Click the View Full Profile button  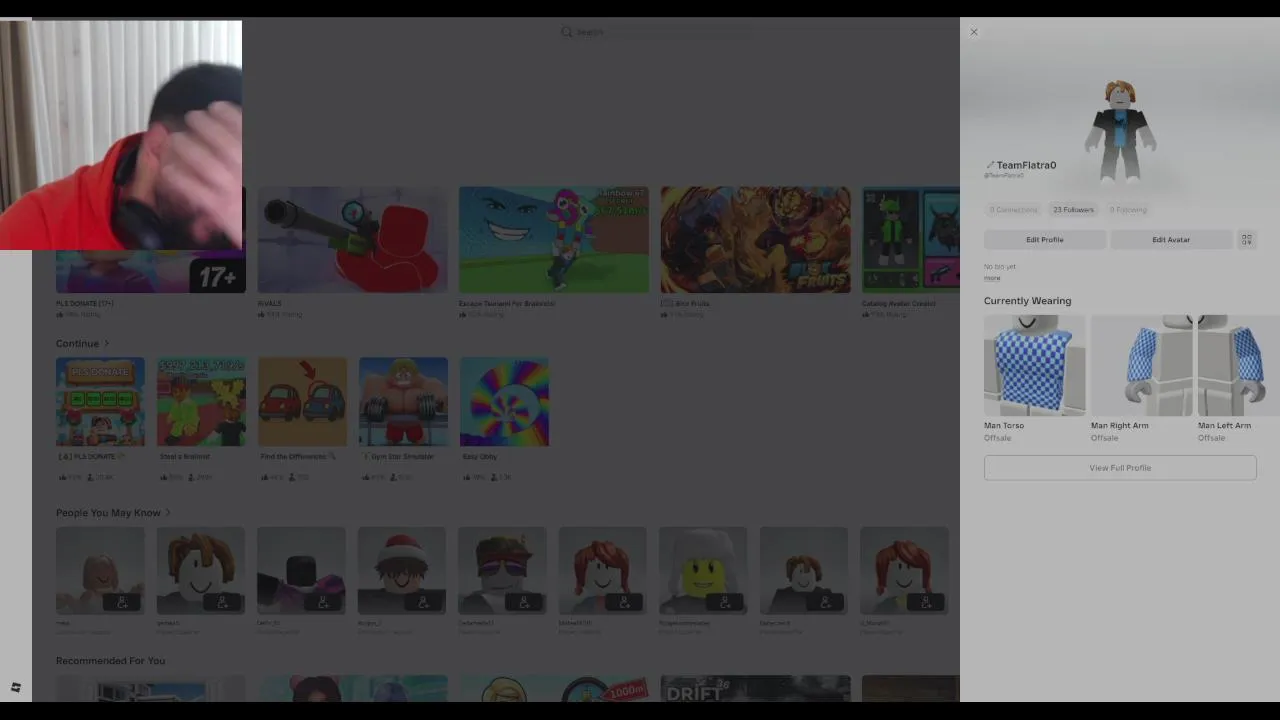click(1120, 468)
